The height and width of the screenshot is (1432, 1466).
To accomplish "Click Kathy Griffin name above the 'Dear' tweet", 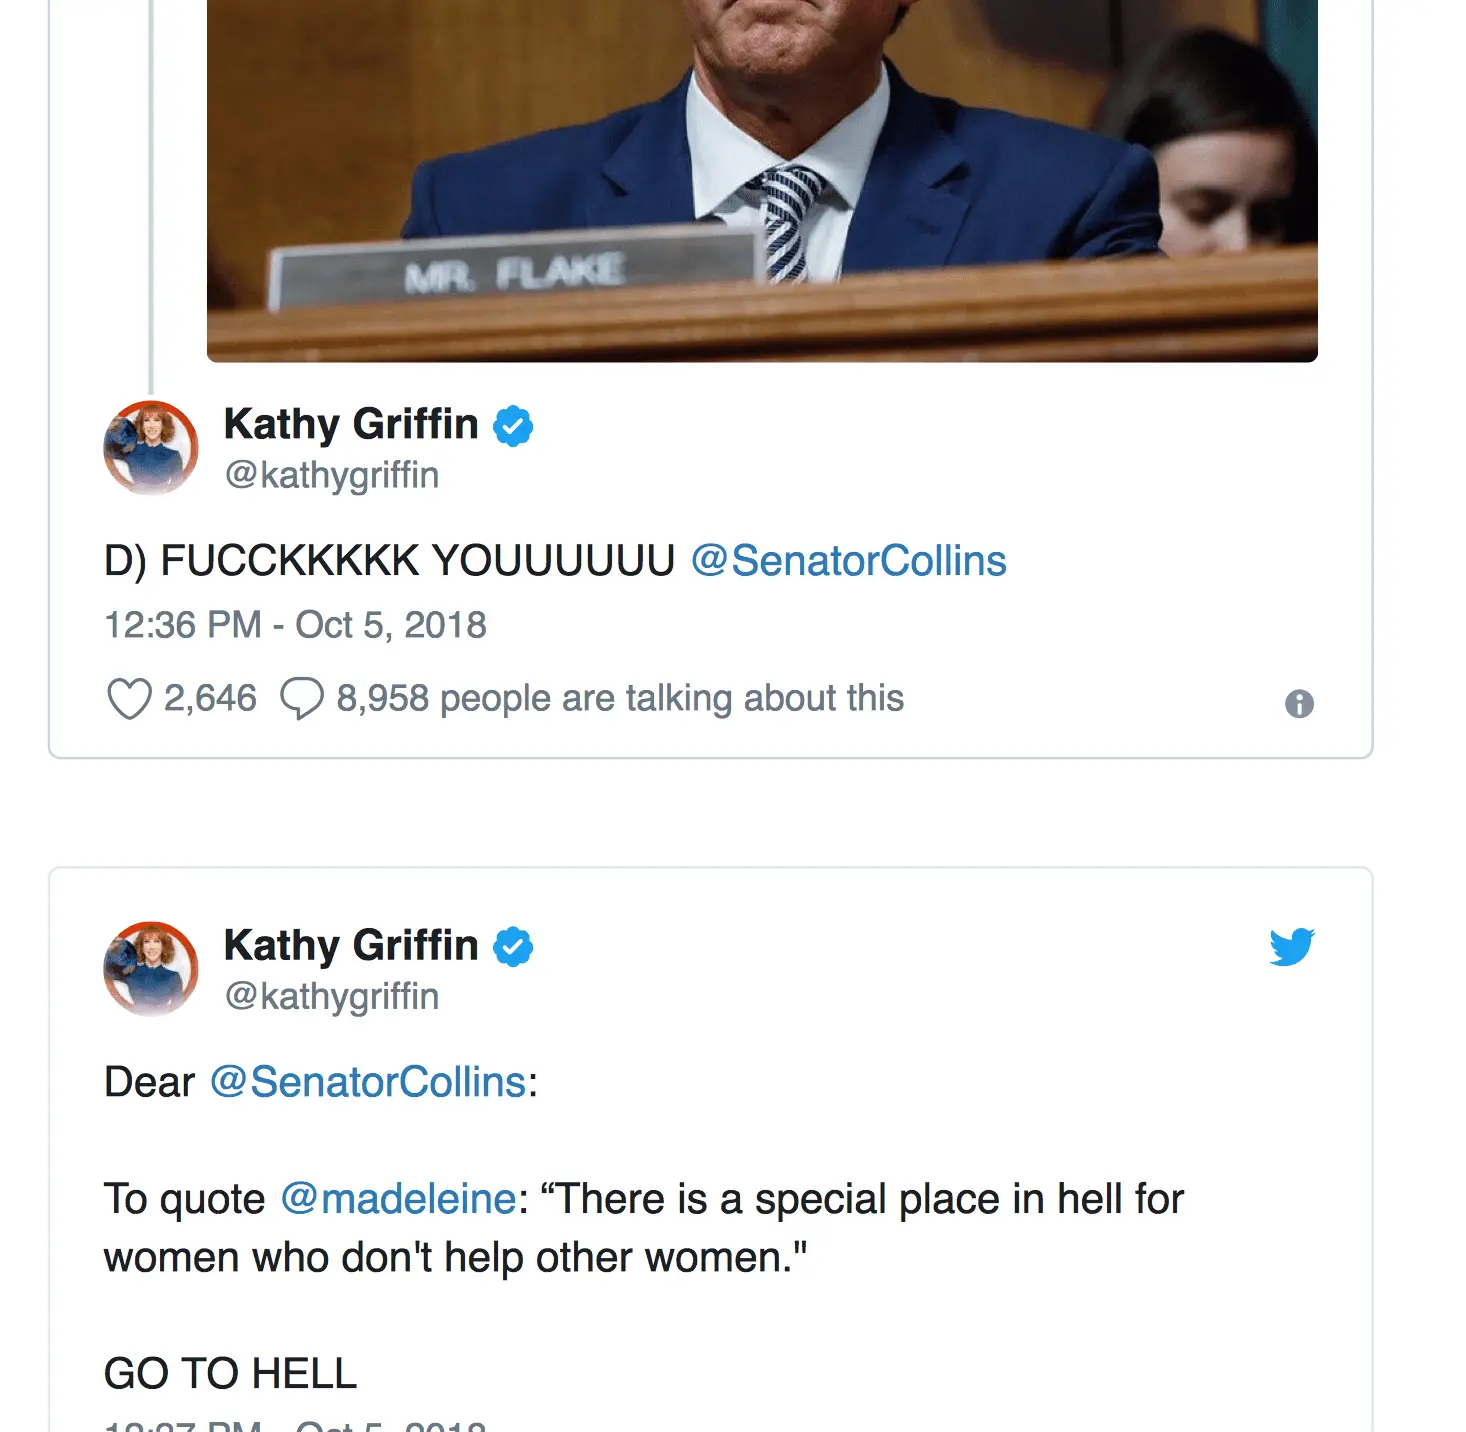I will (x=351, y=945).
